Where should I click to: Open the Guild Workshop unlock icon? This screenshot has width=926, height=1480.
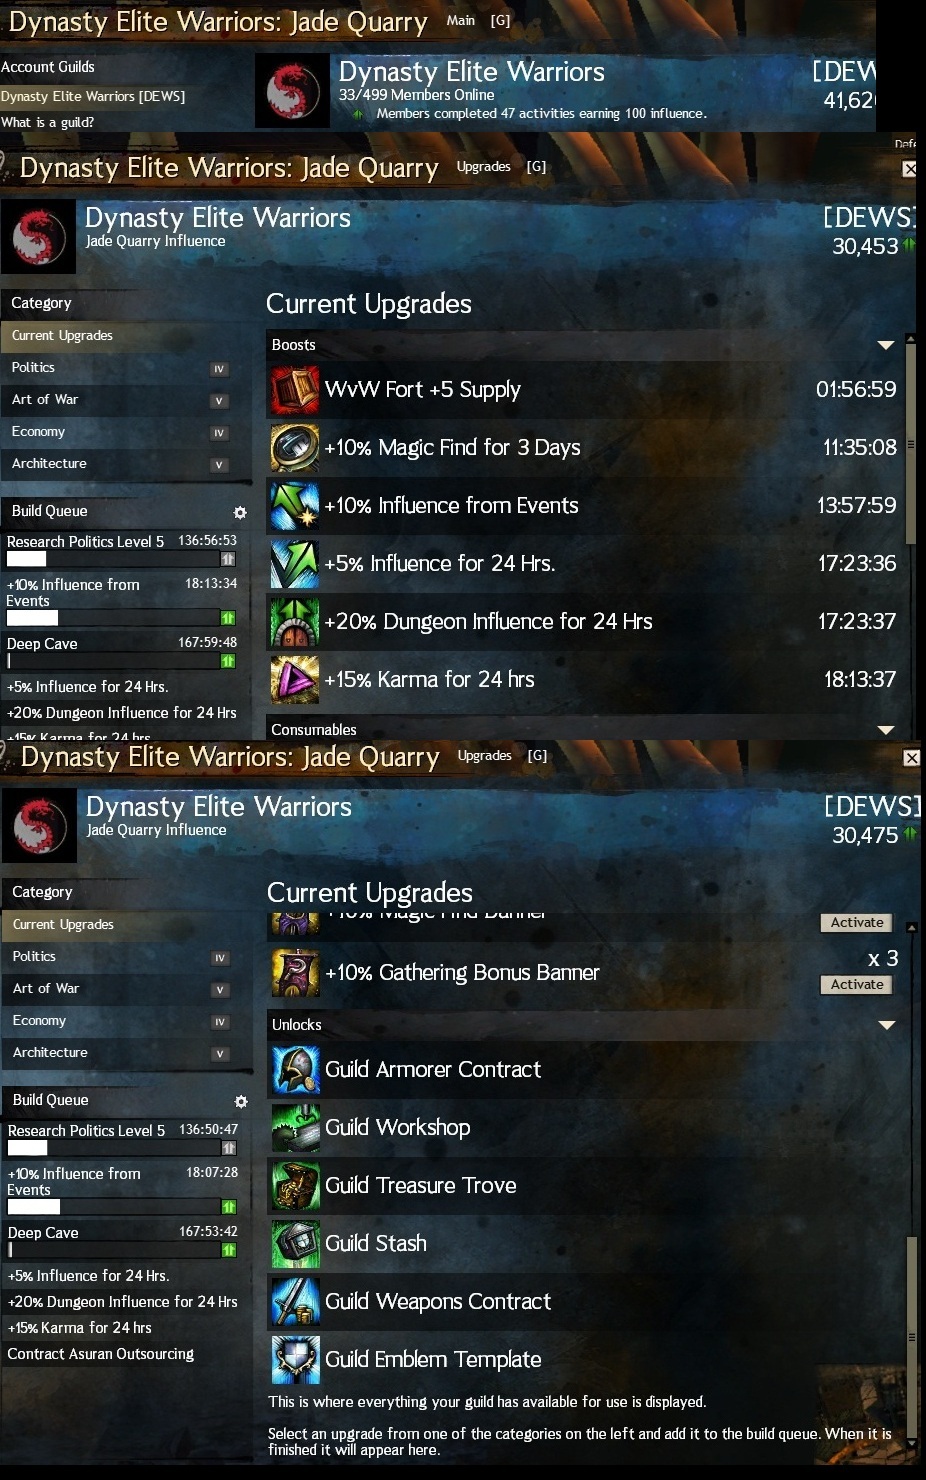(x=296, y=1128)
